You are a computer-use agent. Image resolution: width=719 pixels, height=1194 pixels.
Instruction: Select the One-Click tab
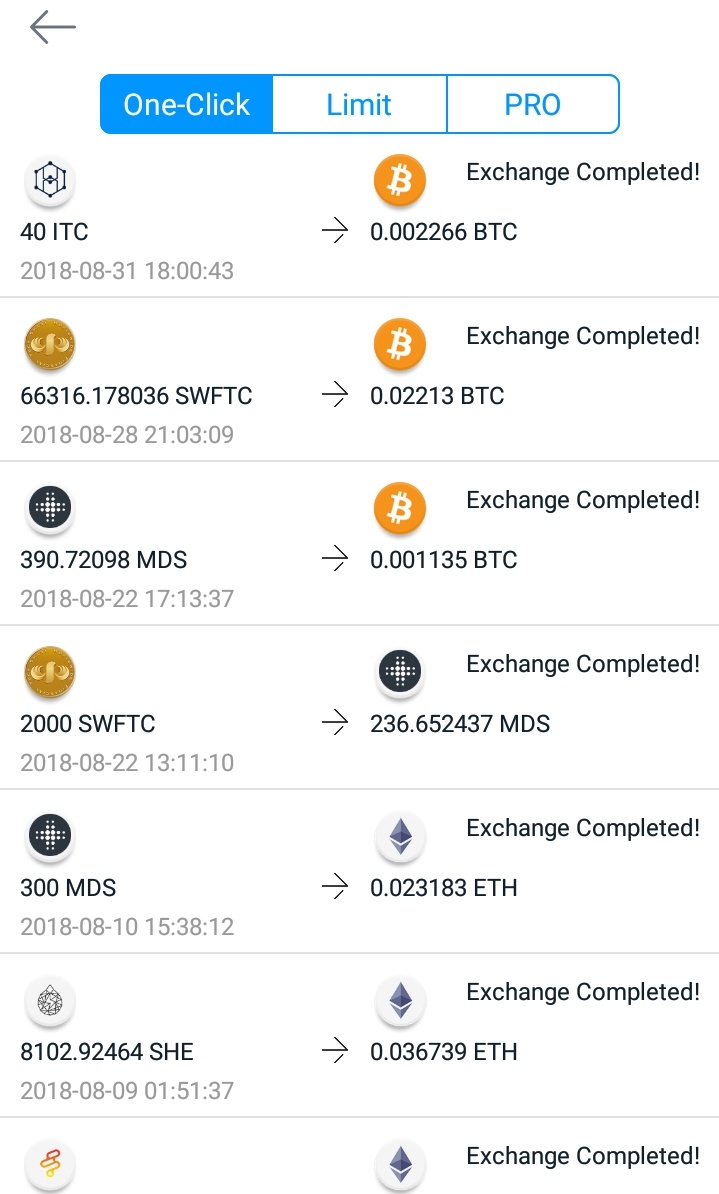[x=187, y=104]
